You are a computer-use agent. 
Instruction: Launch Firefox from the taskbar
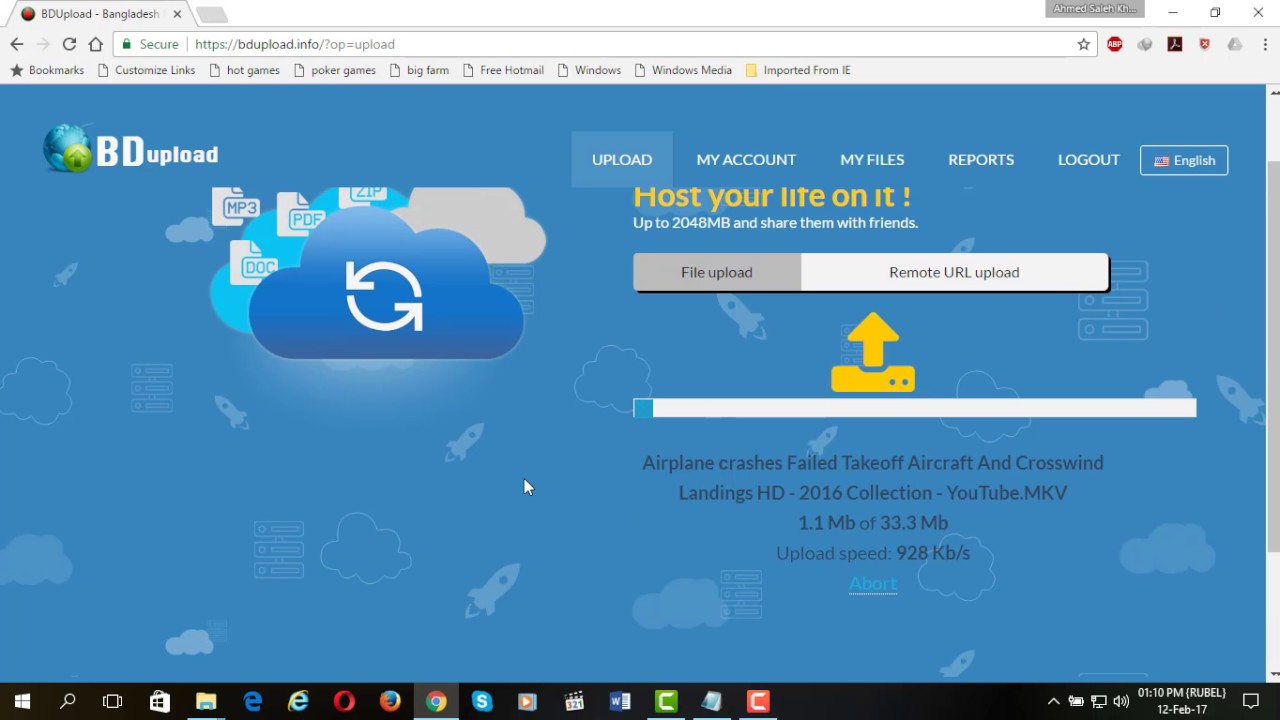[390, 701]
